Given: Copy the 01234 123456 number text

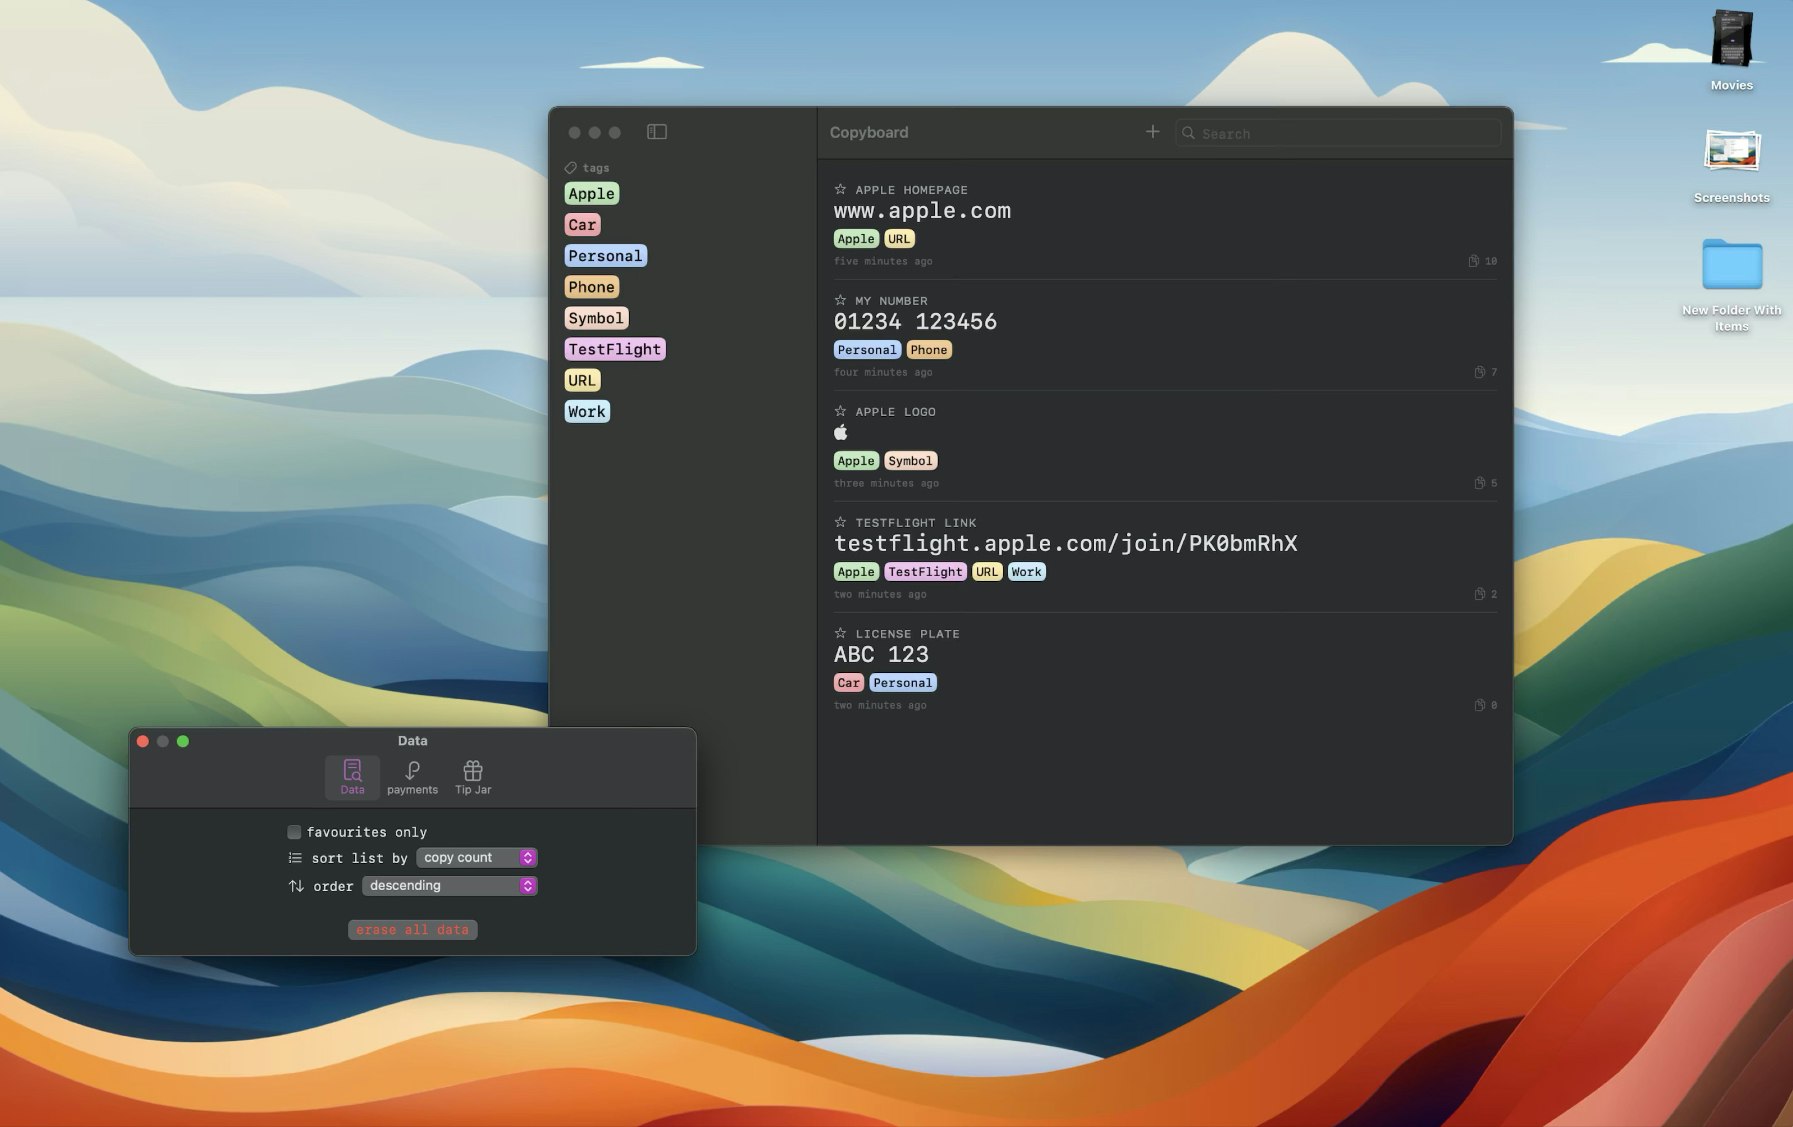Looking at the screenshot, I should [915, 322].
